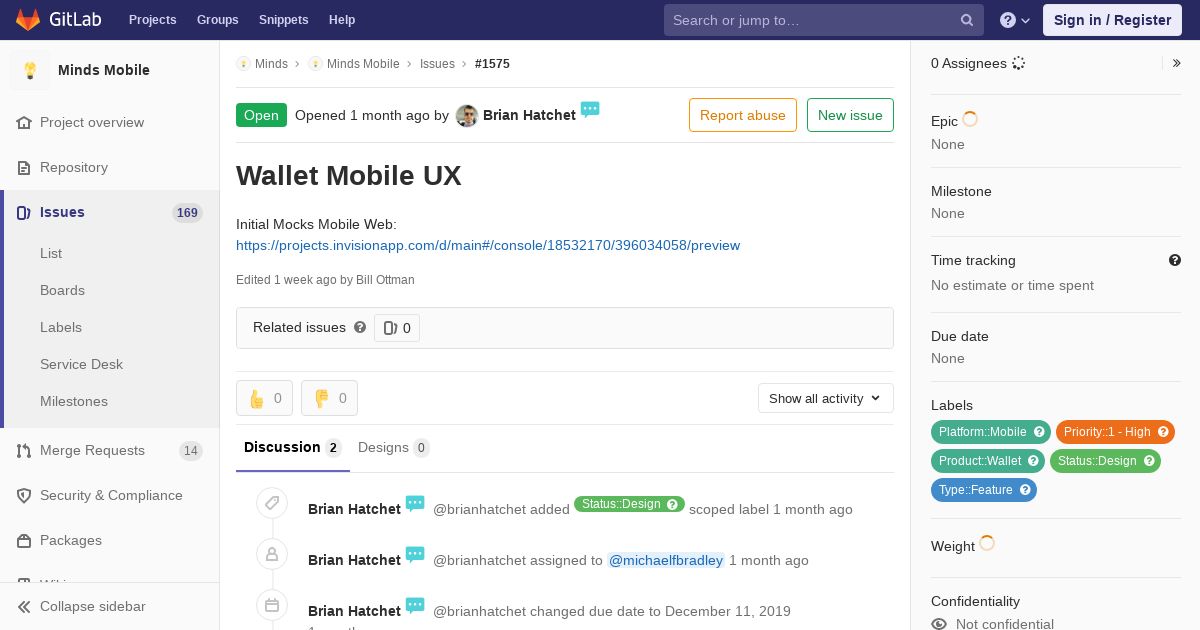Switch to the Discussion tab
Viewport: 1200px width, 630px height.
click(x=293, y=447)
